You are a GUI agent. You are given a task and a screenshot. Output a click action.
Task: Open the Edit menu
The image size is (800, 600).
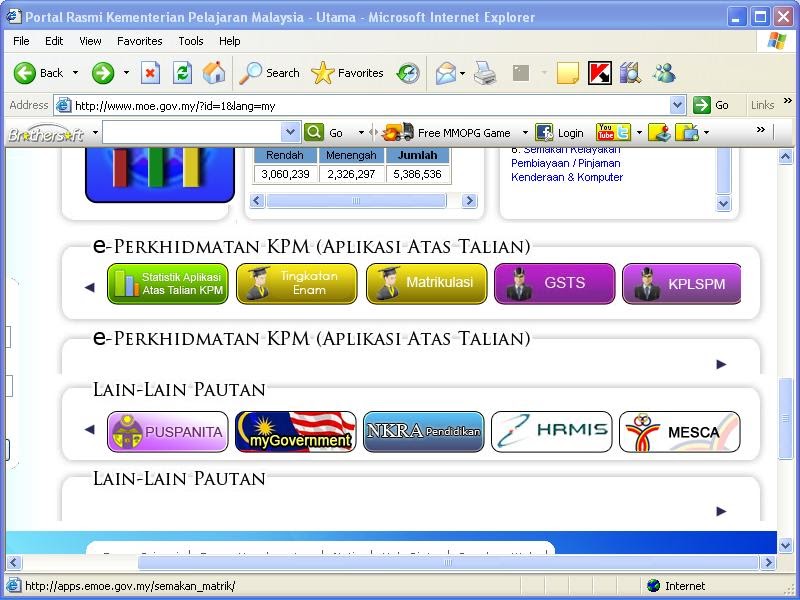[x=54, y=41]
